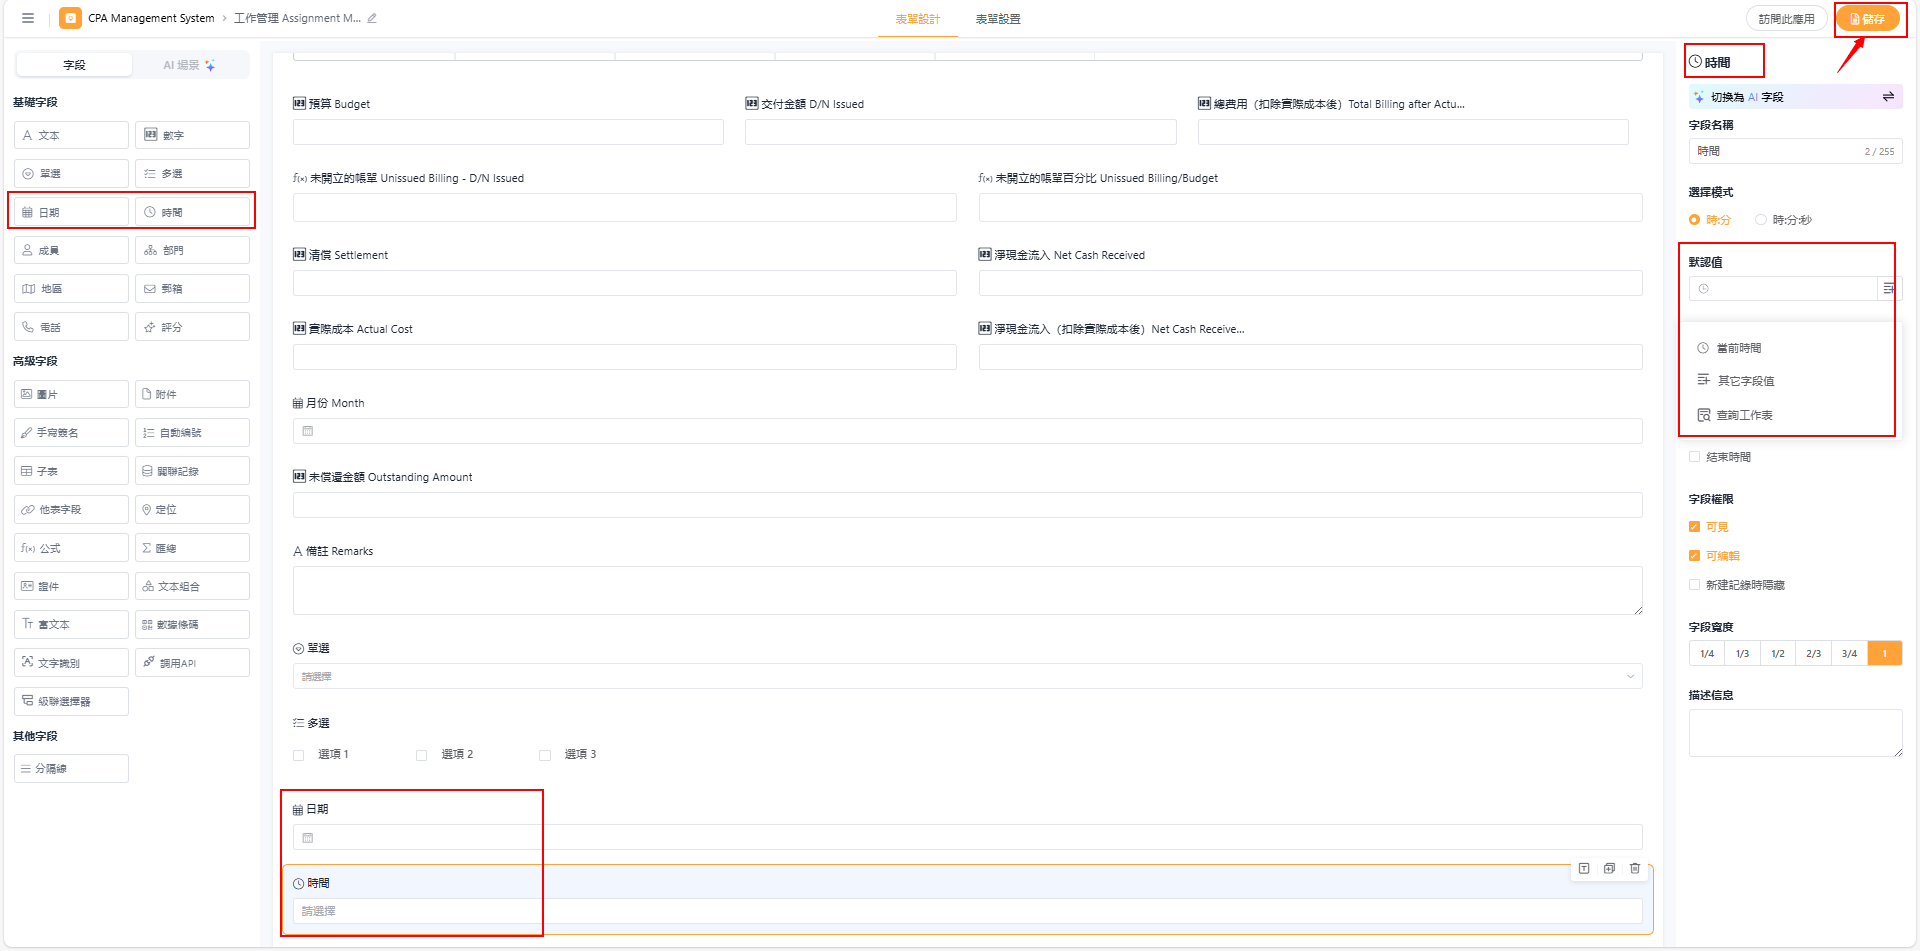The width and height of the screenshot is (1920, 951).
Task: Set field width to 1/2
Action: (x=1778, y=654)
